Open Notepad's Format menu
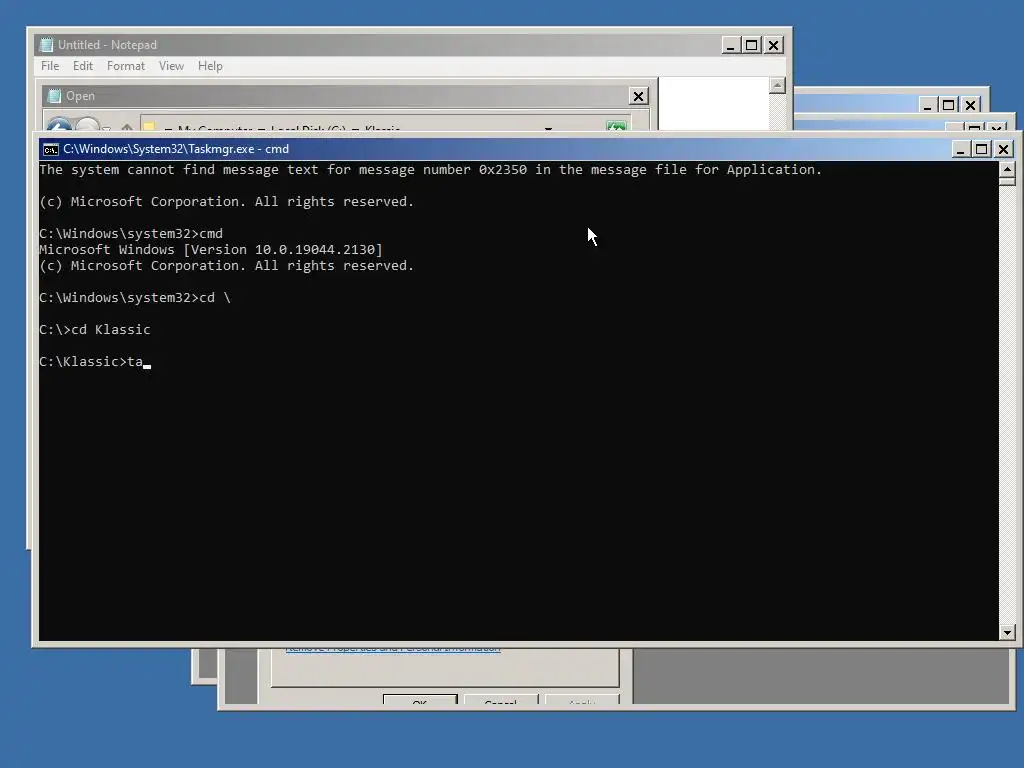 125,66
